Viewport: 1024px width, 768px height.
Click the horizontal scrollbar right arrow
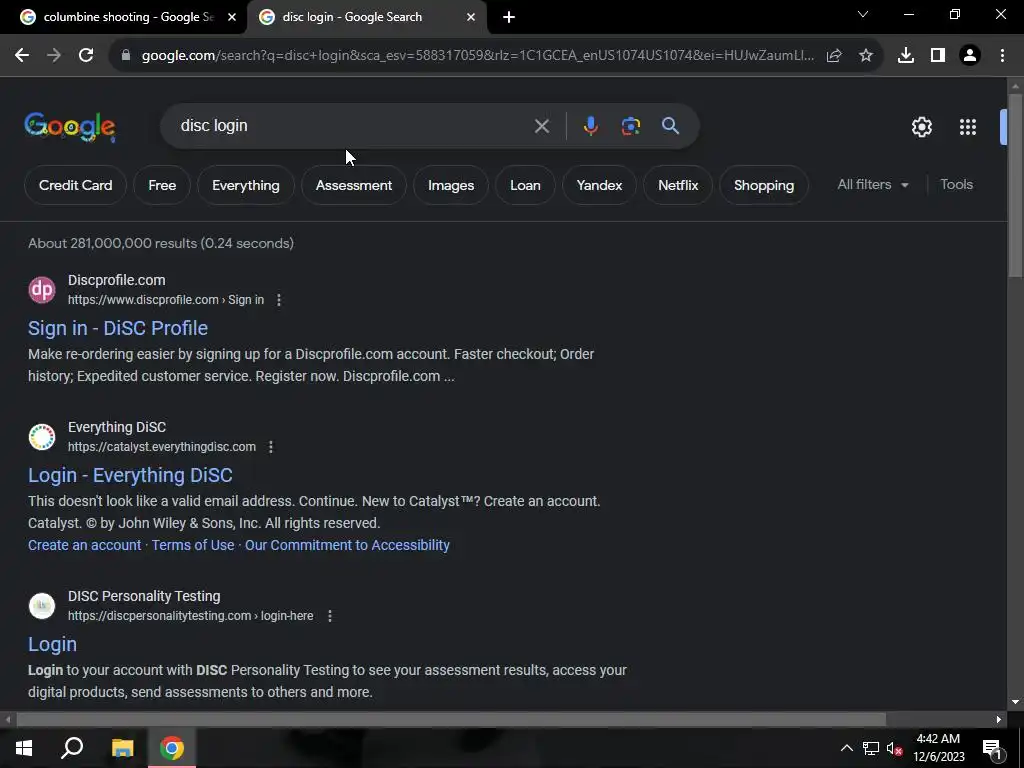999,719
